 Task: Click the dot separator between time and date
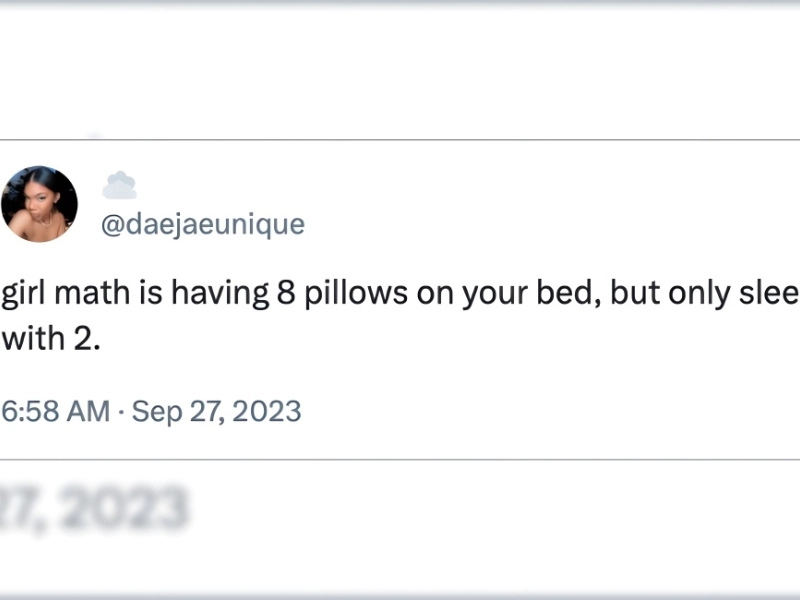tap(121, 411)
